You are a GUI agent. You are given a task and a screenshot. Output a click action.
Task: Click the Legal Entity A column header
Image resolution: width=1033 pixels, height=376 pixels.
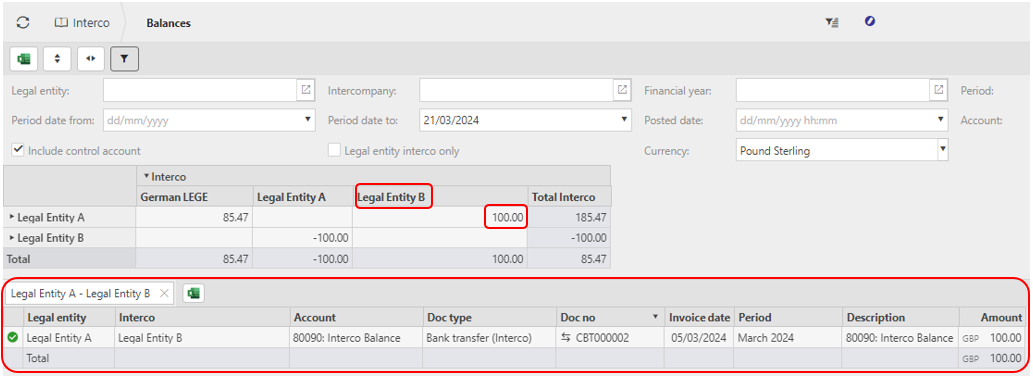tap(302, 196)
